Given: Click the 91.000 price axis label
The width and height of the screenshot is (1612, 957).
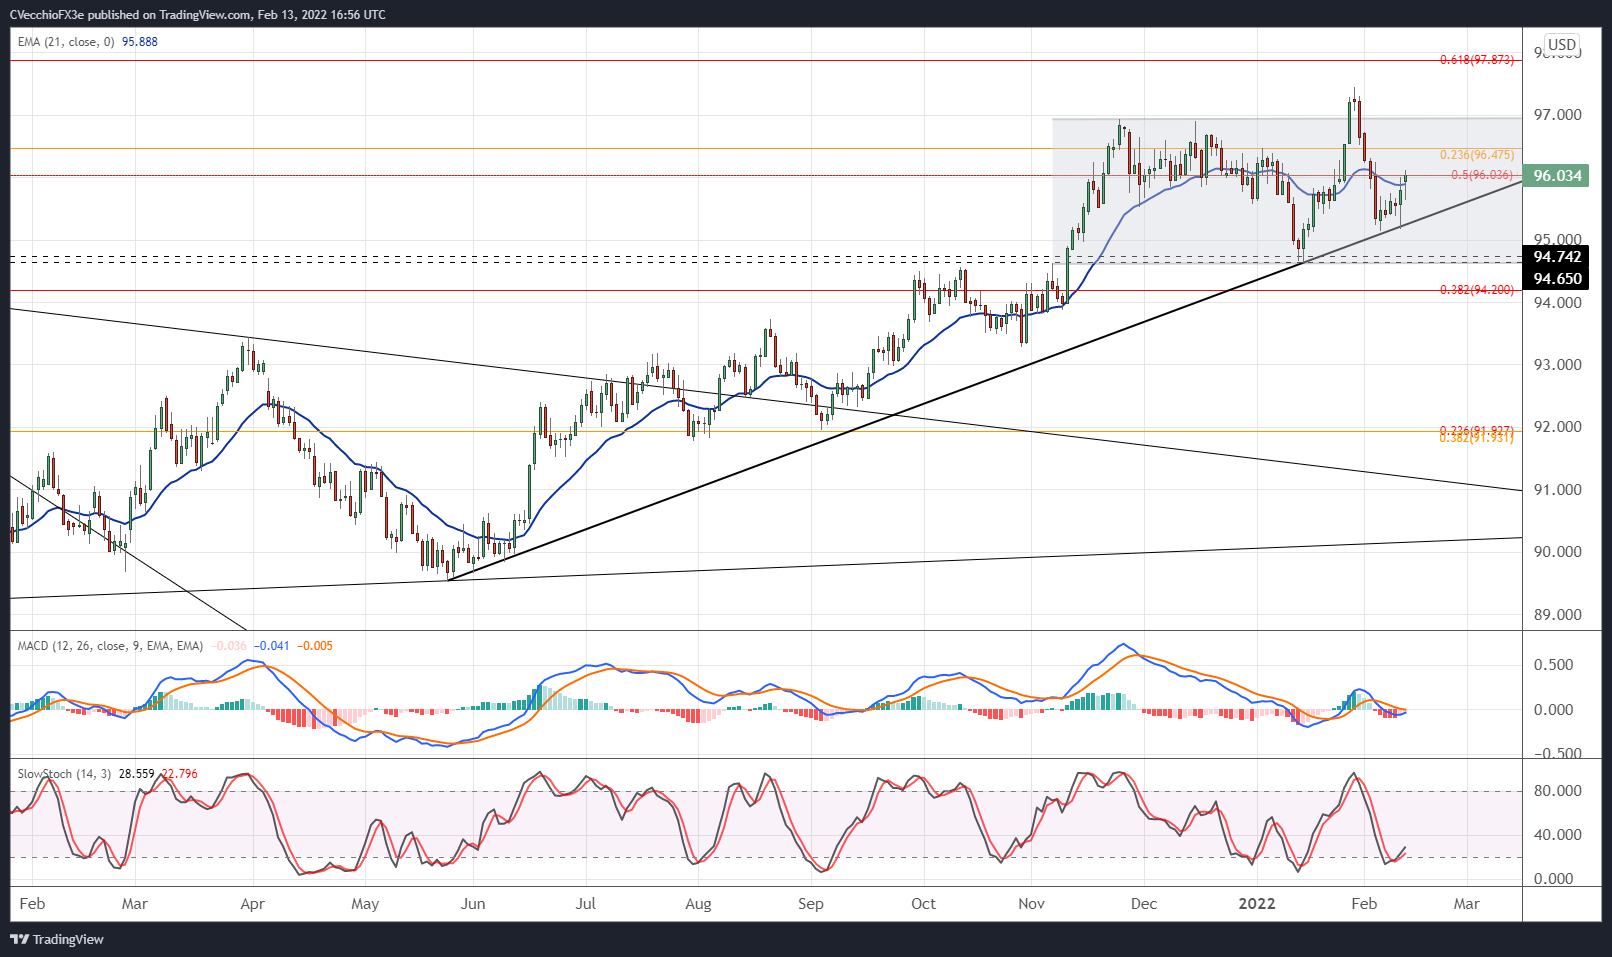Looking at the screenshot, I should point(1557,490).
